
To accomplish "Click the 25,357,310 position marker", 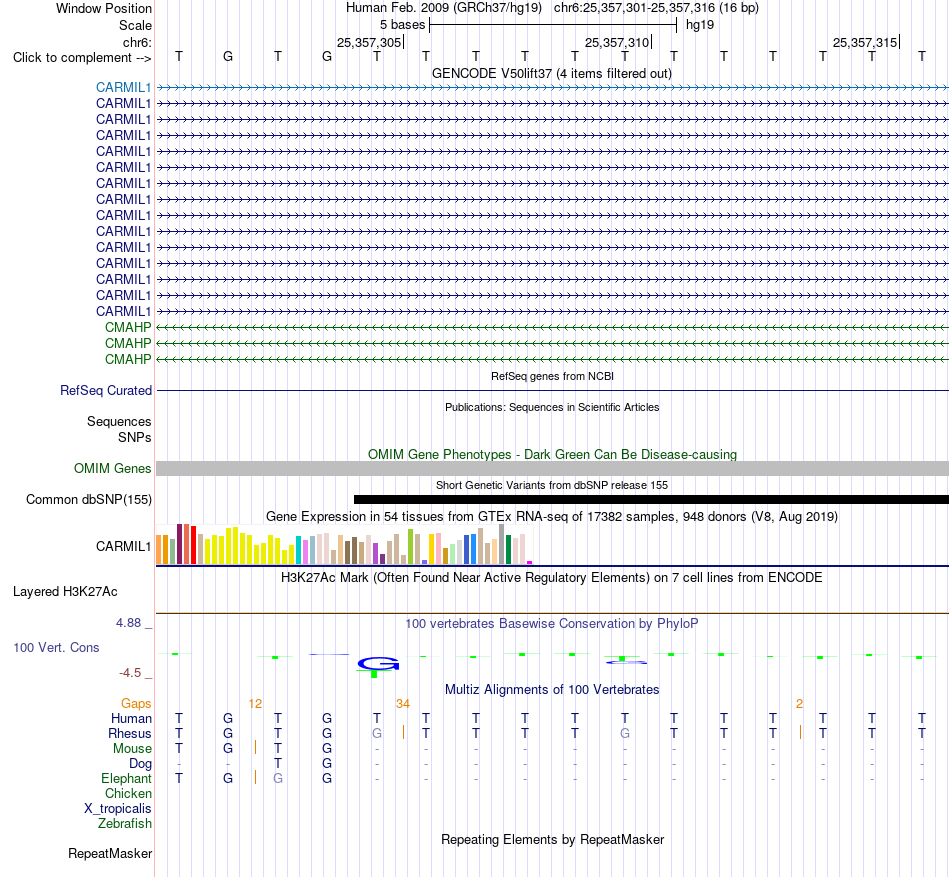I will tap(617, 42).
